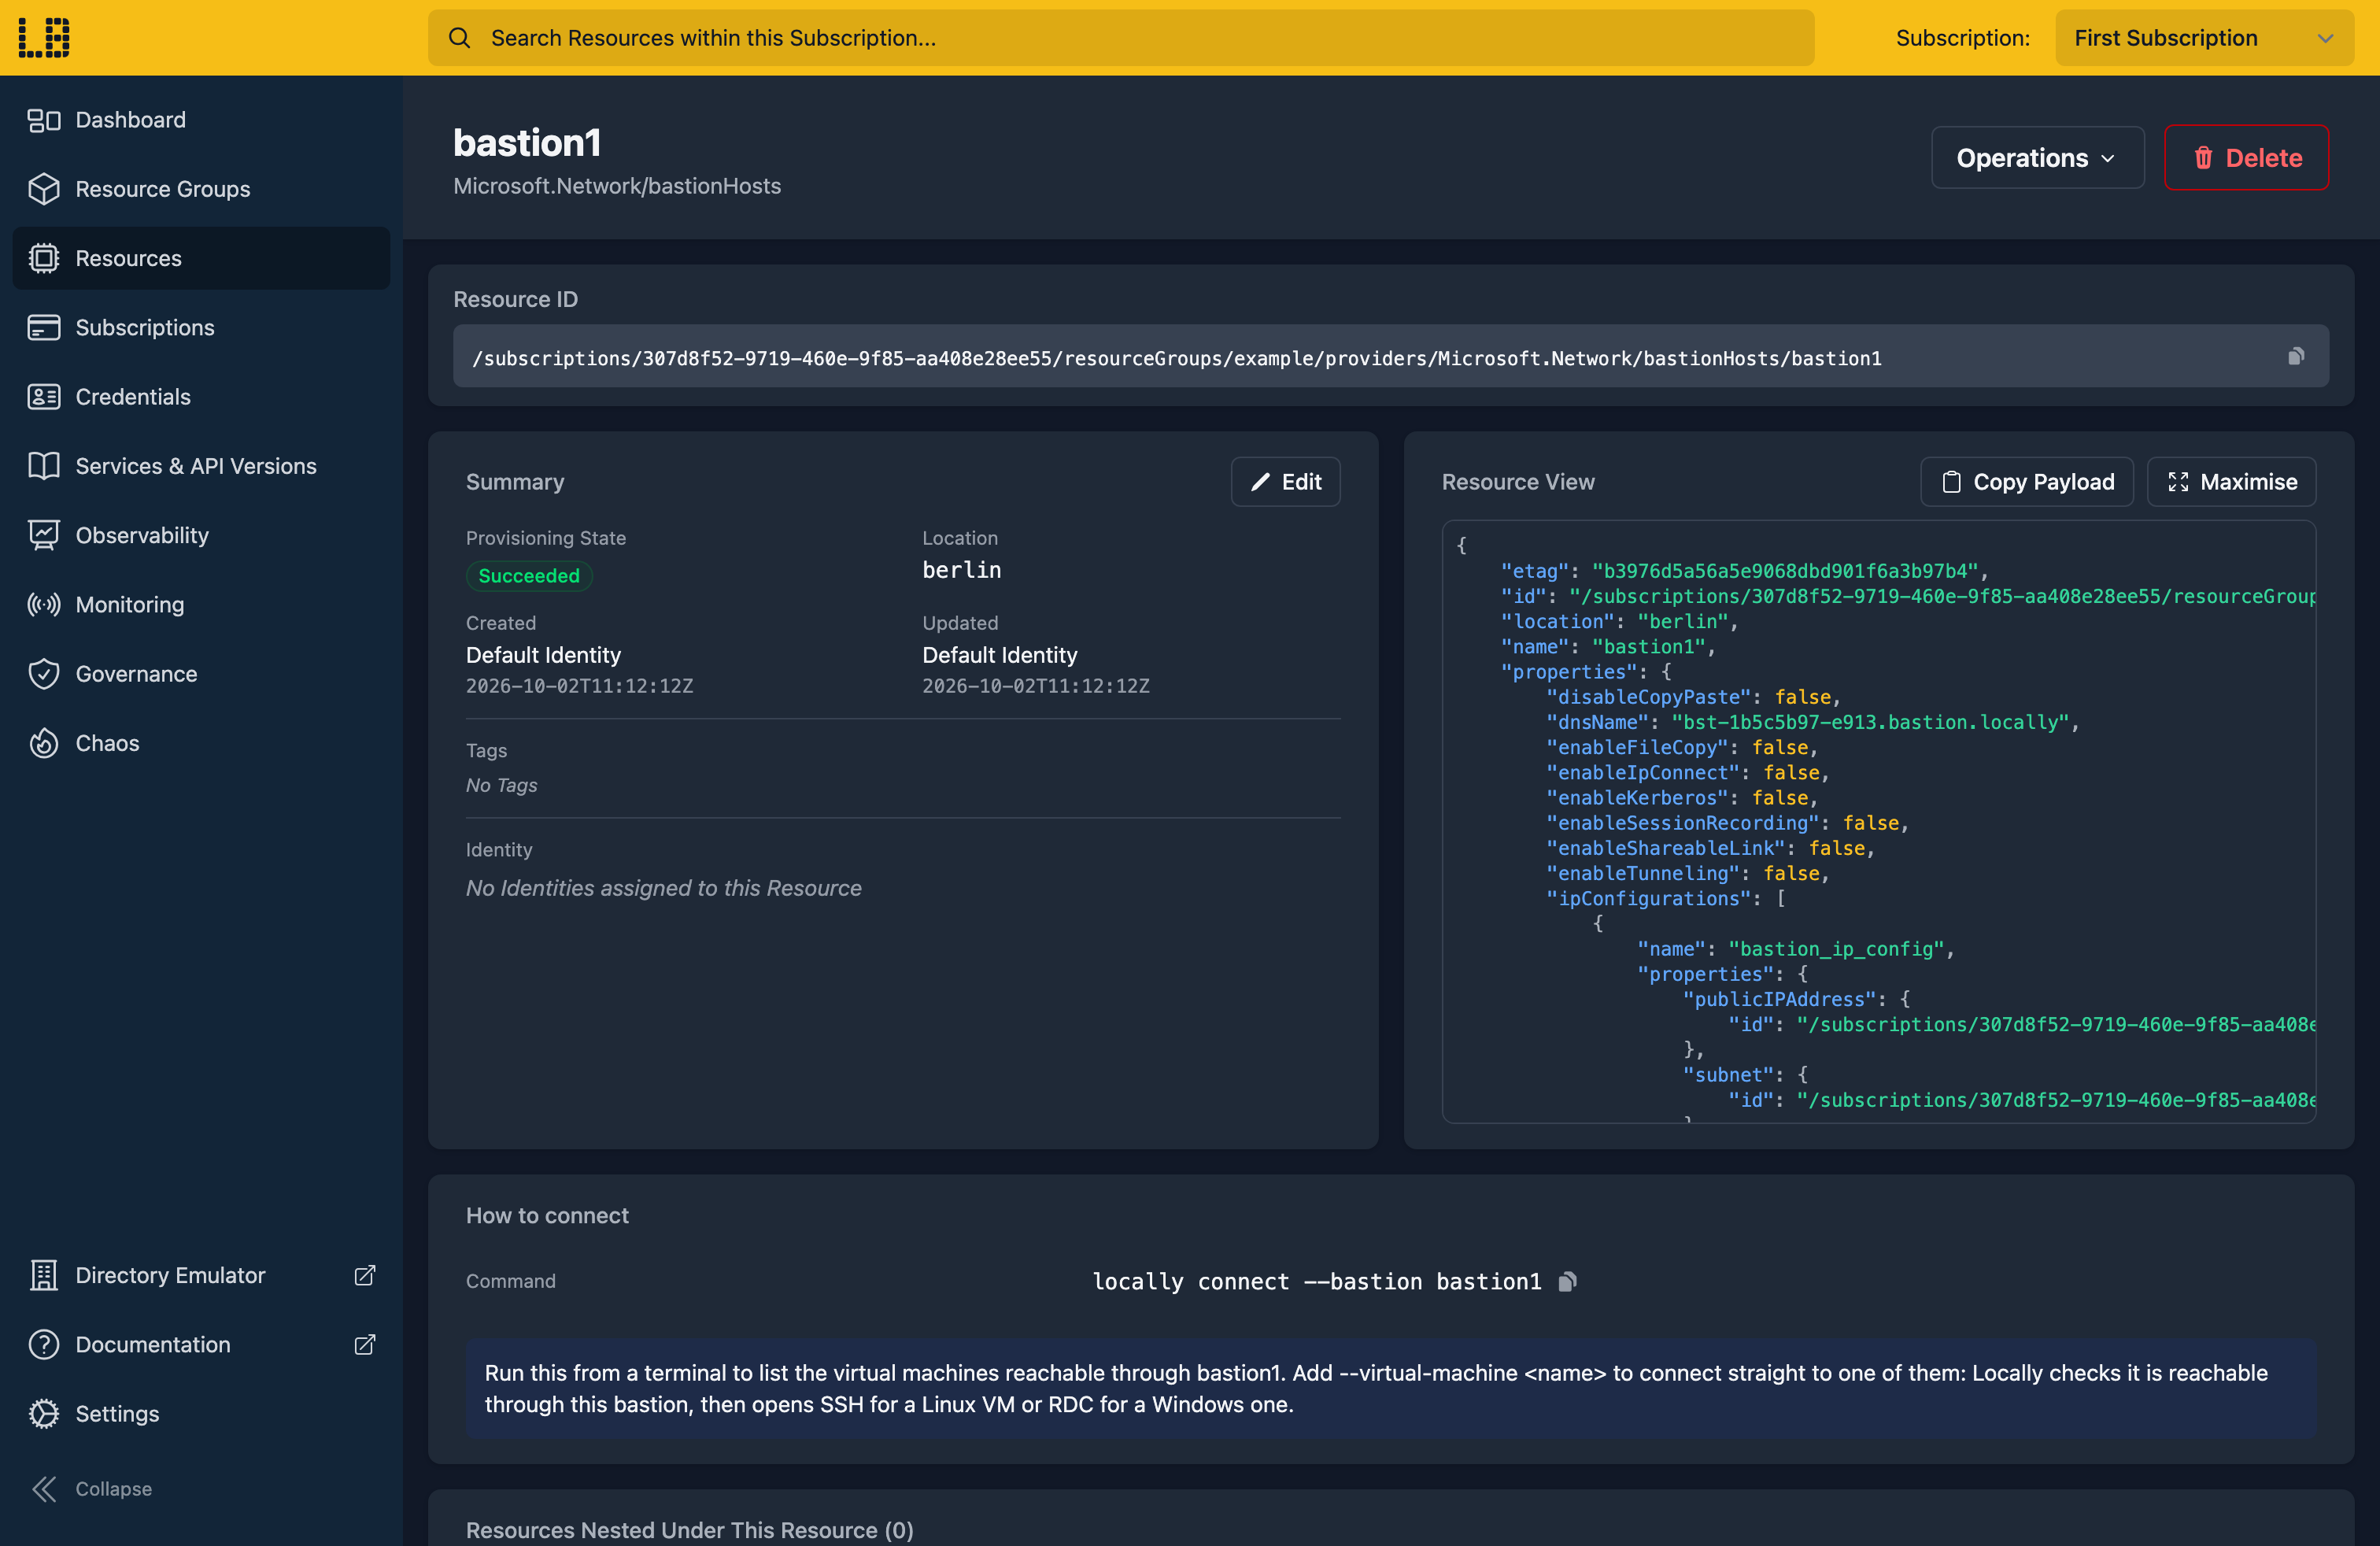Image resolution: width=2380 pixels, height=1546 pixels.
Task: Click the external link icon beside Documentation
Action: pos(365,1344)
